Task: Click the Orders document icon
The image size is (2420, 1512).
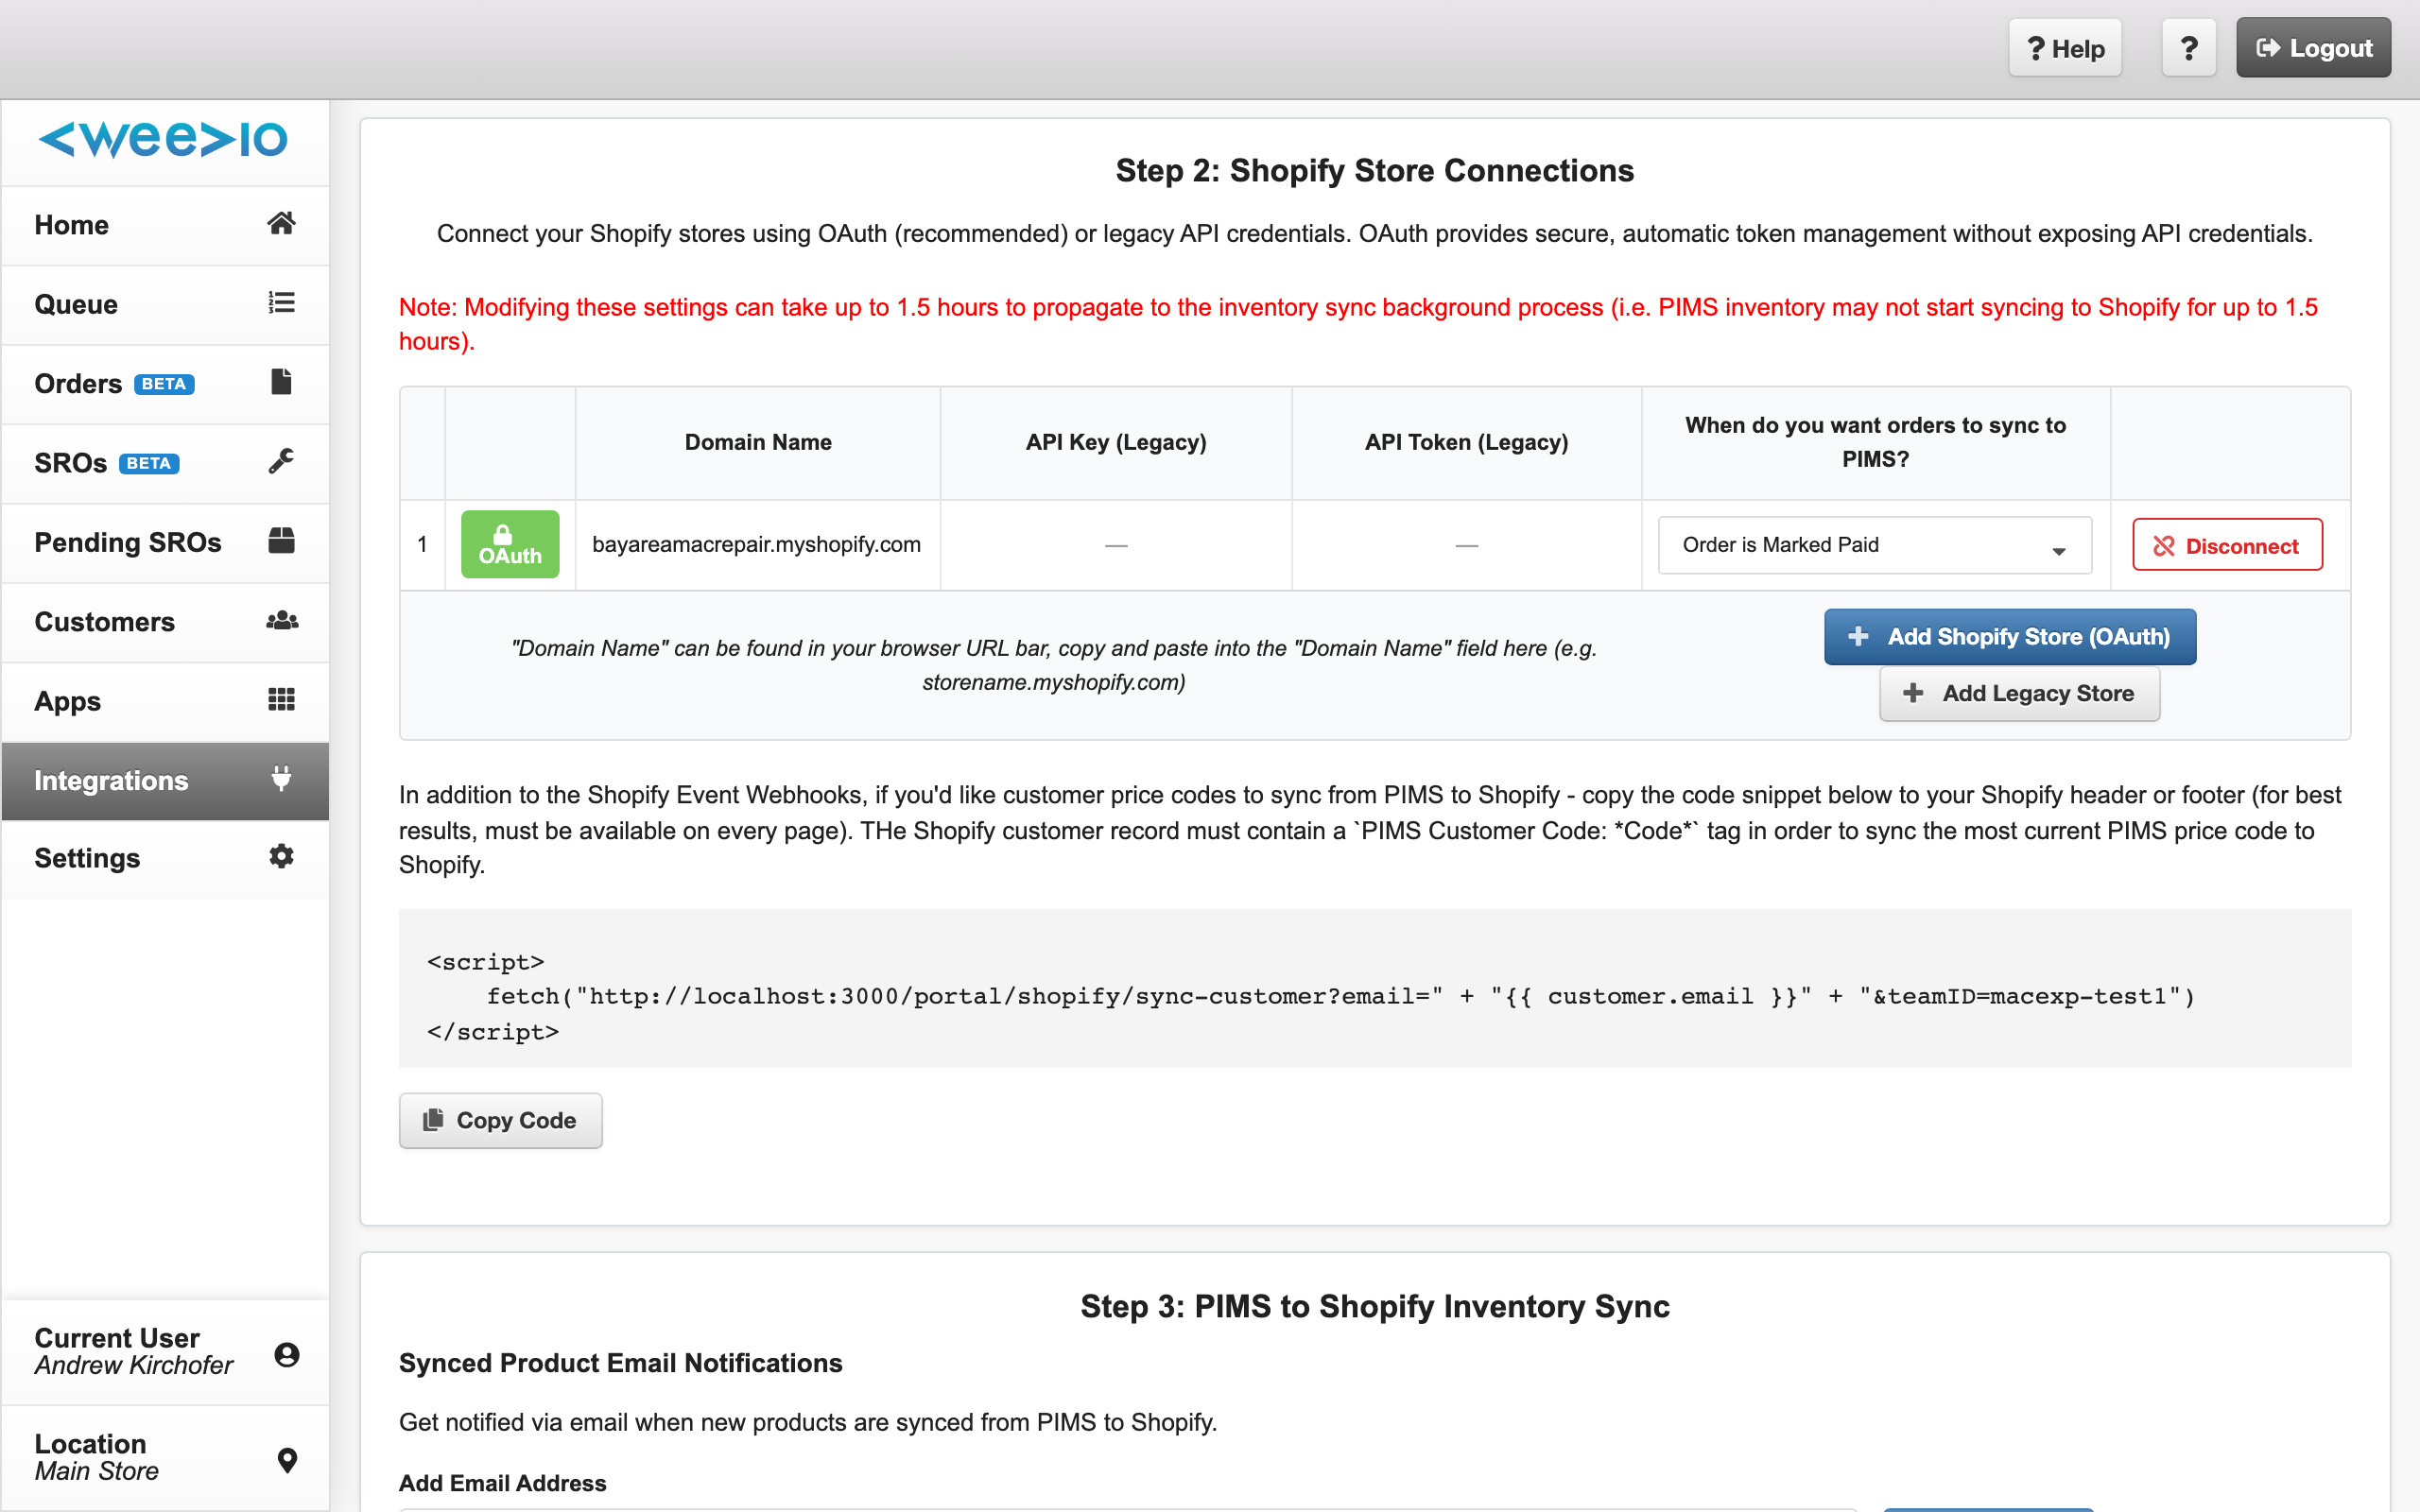Action: [281, 382]
